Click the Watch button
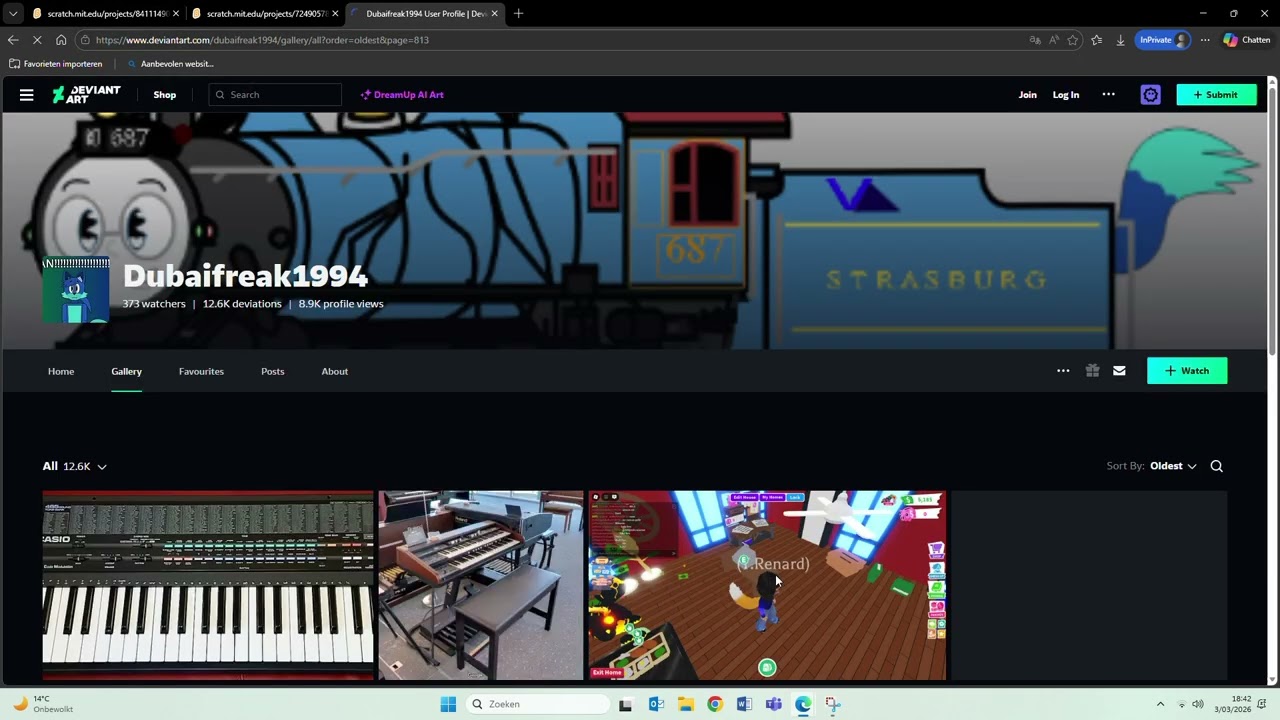 [x=1187, y=371]
